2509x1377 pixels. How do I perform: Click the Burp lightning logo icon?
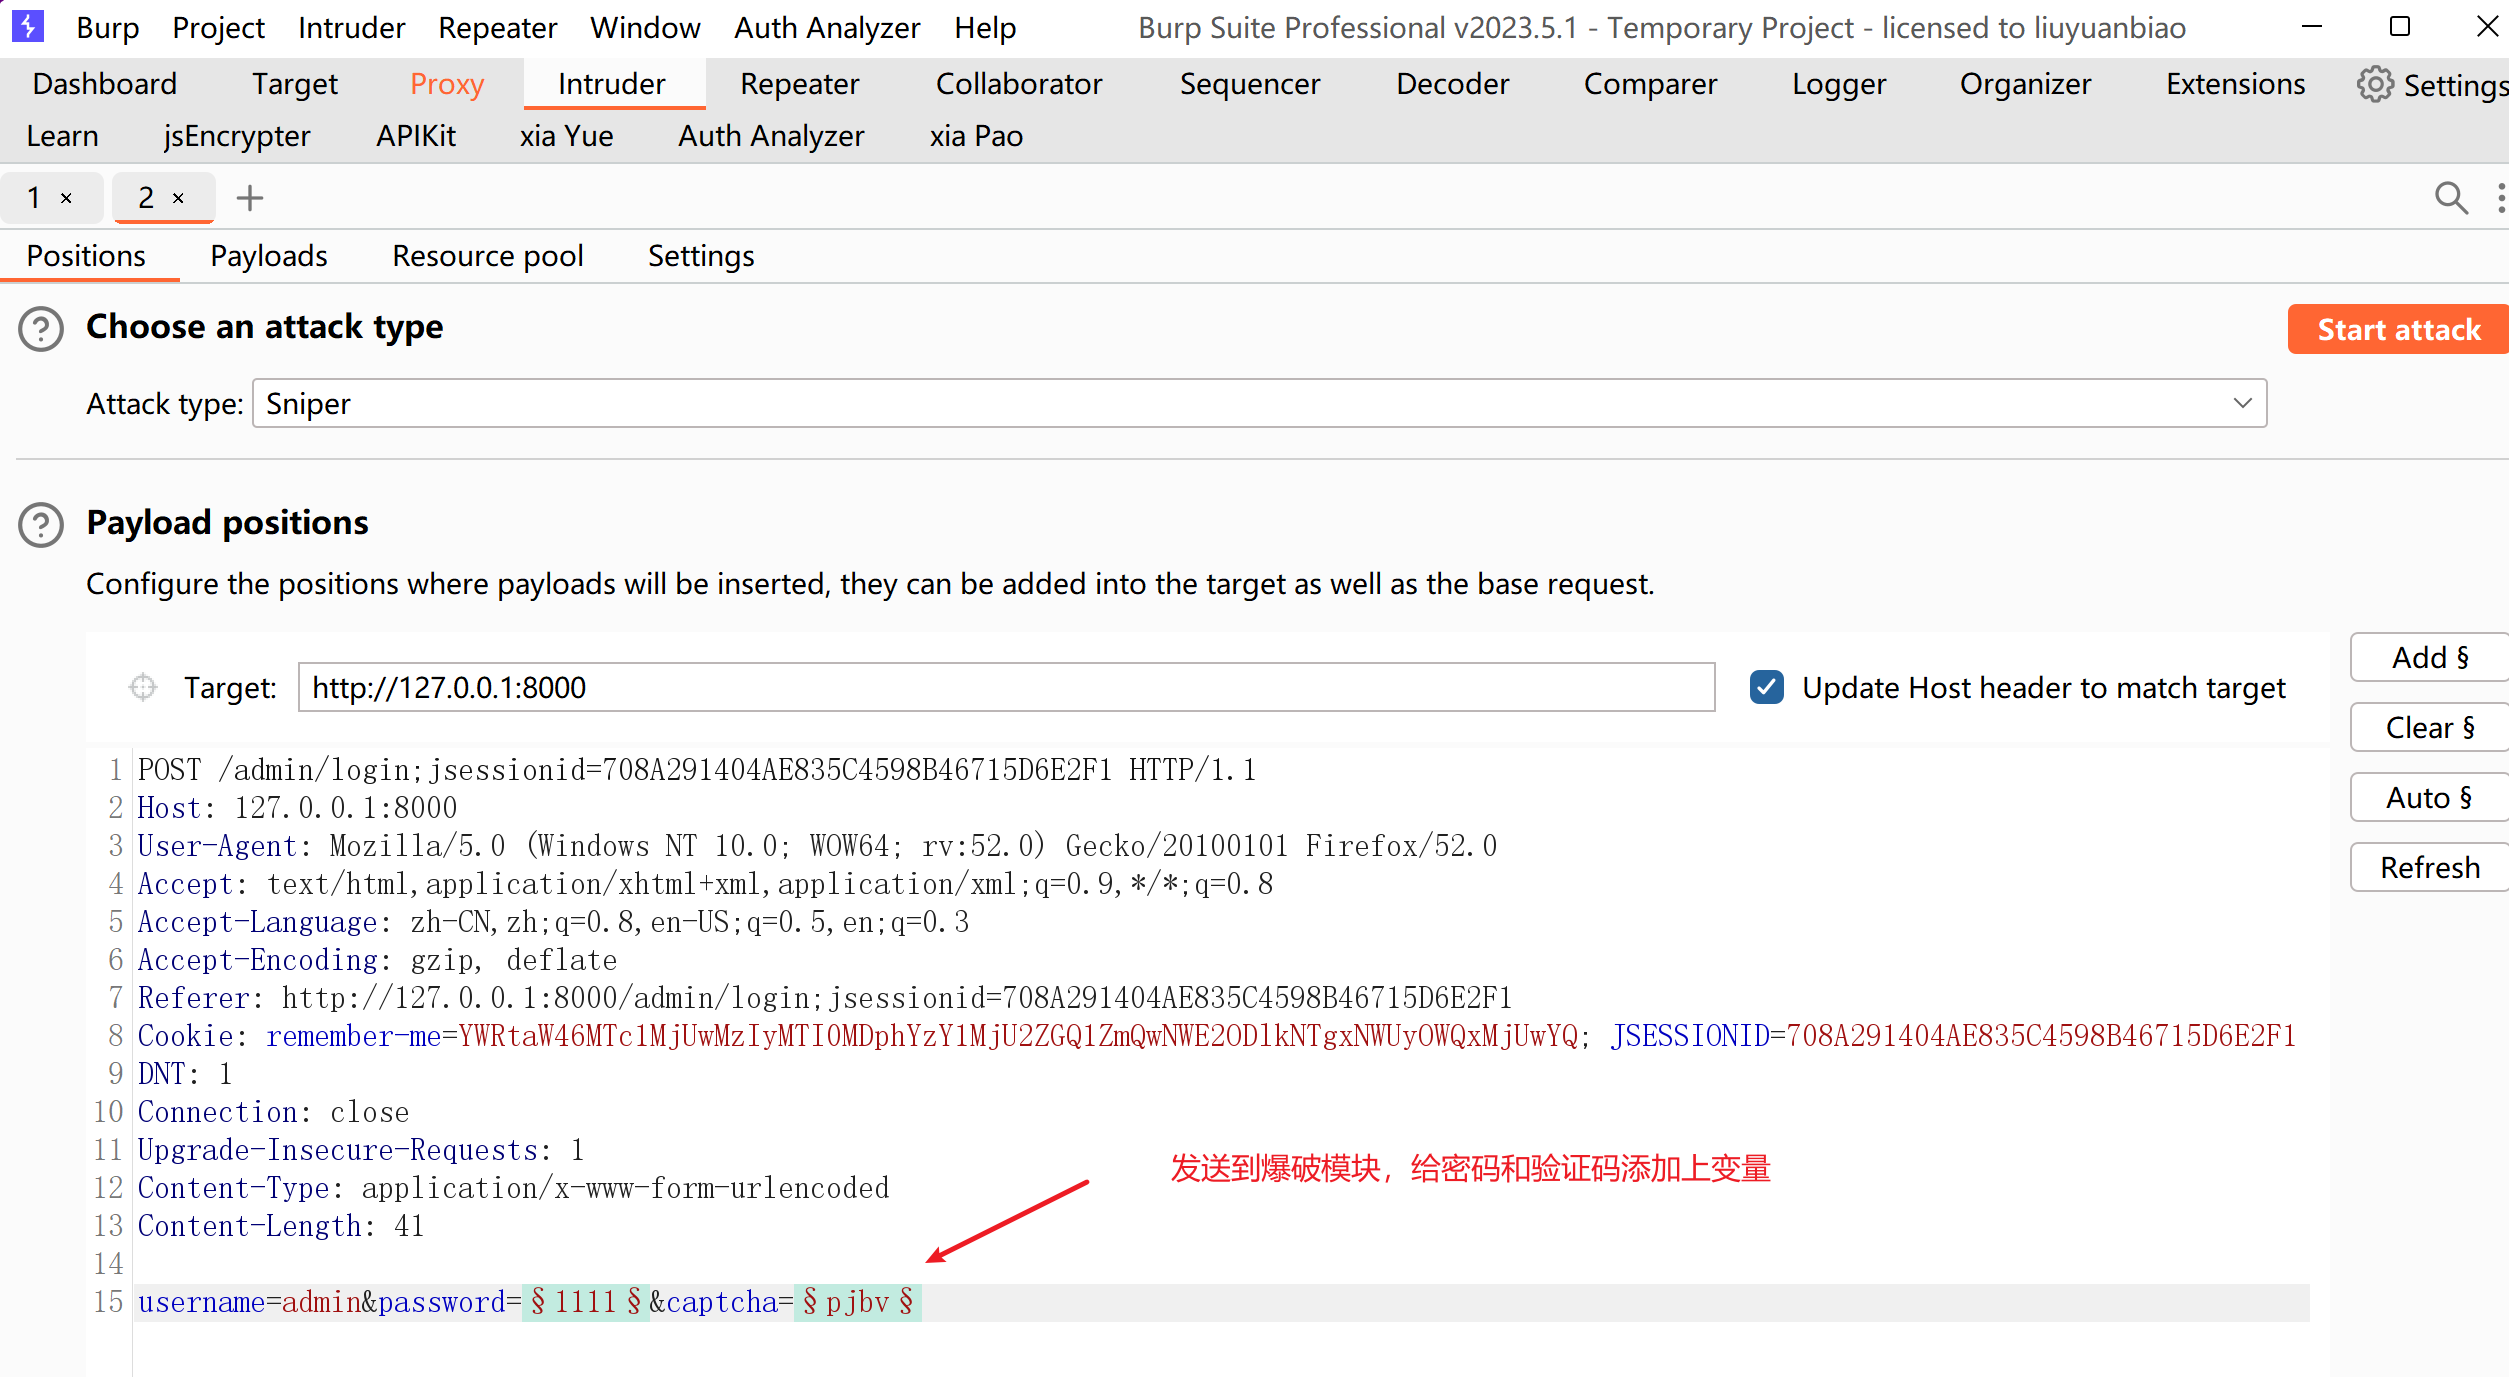(27, 26)
